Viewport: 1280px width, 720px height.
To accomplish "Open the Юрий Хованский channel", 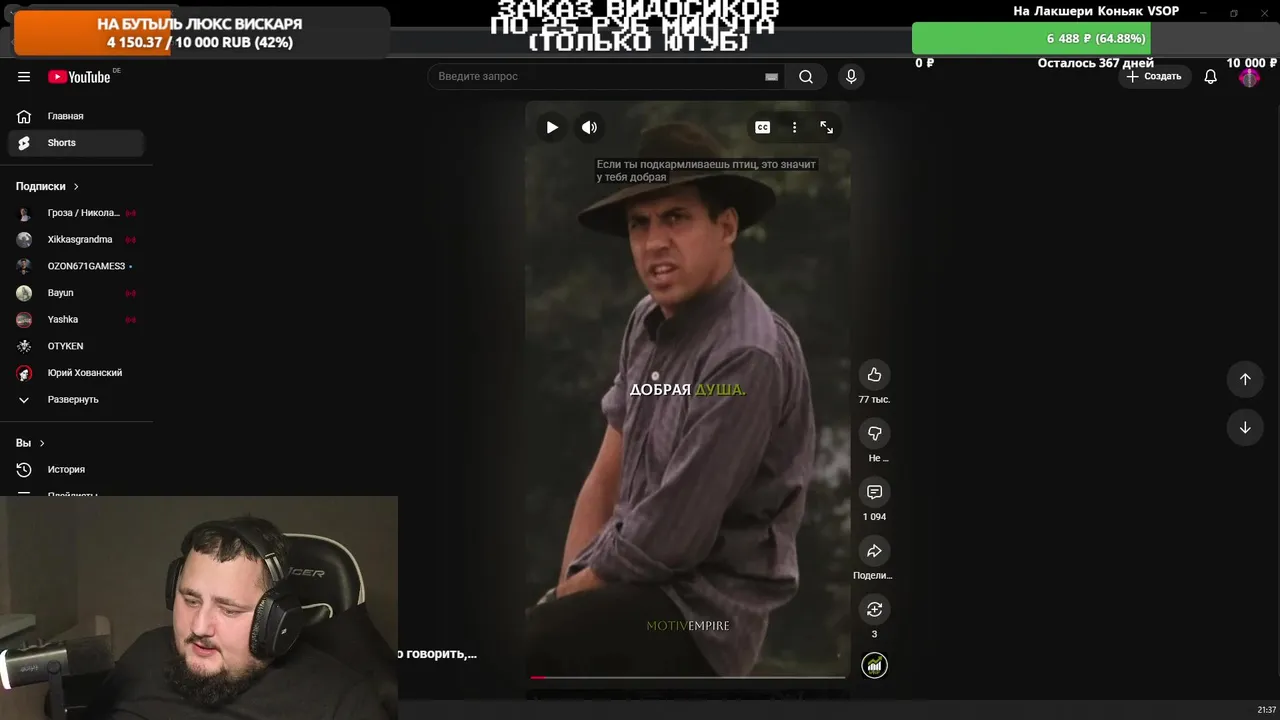I will click(x=76, y=373).
